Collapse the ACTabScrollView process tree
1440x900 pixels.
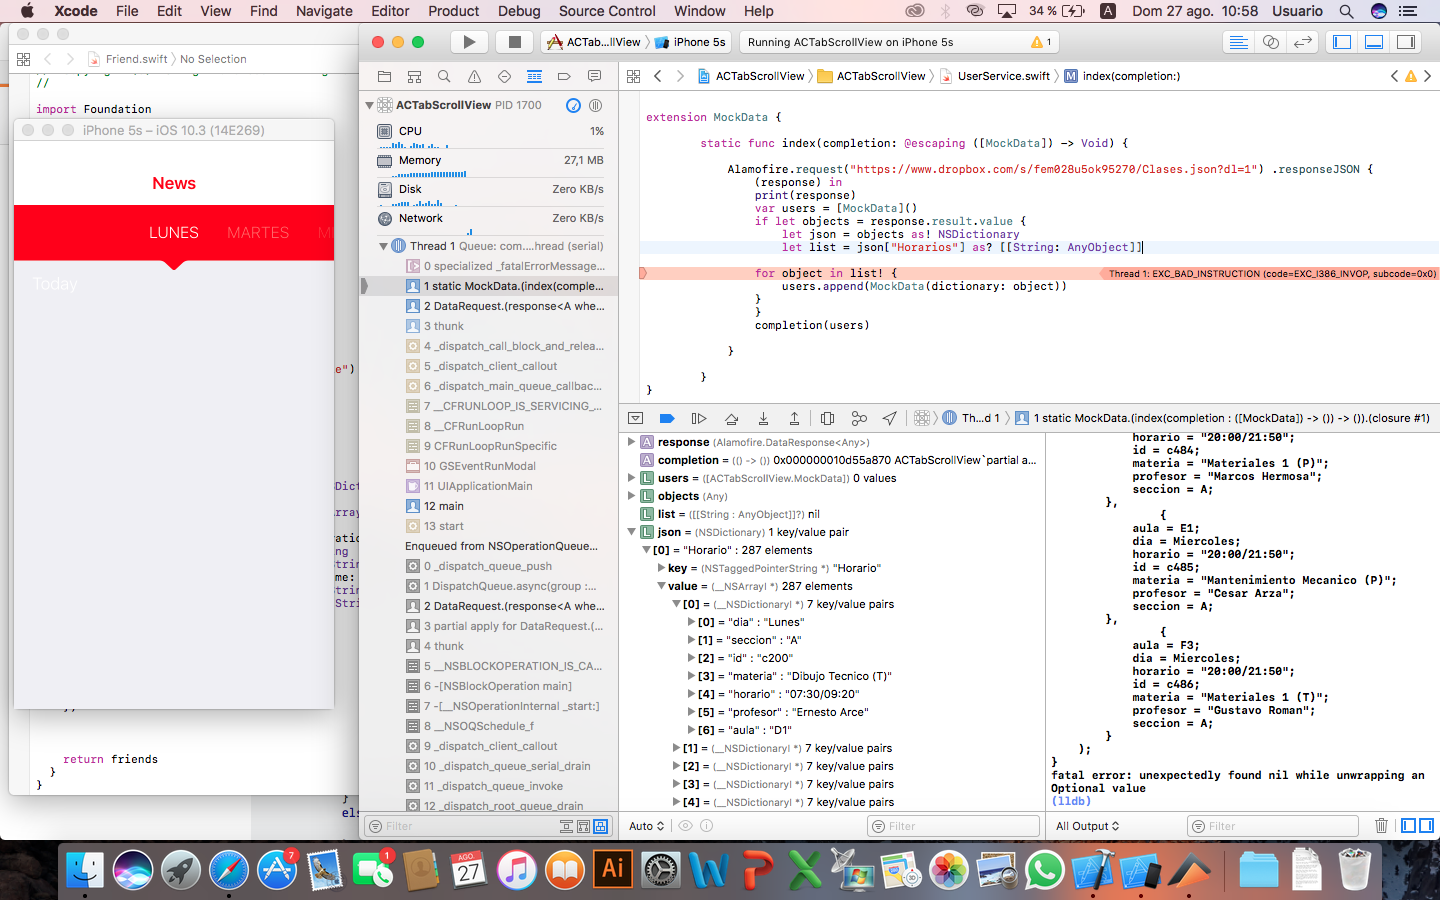[369, 105]
